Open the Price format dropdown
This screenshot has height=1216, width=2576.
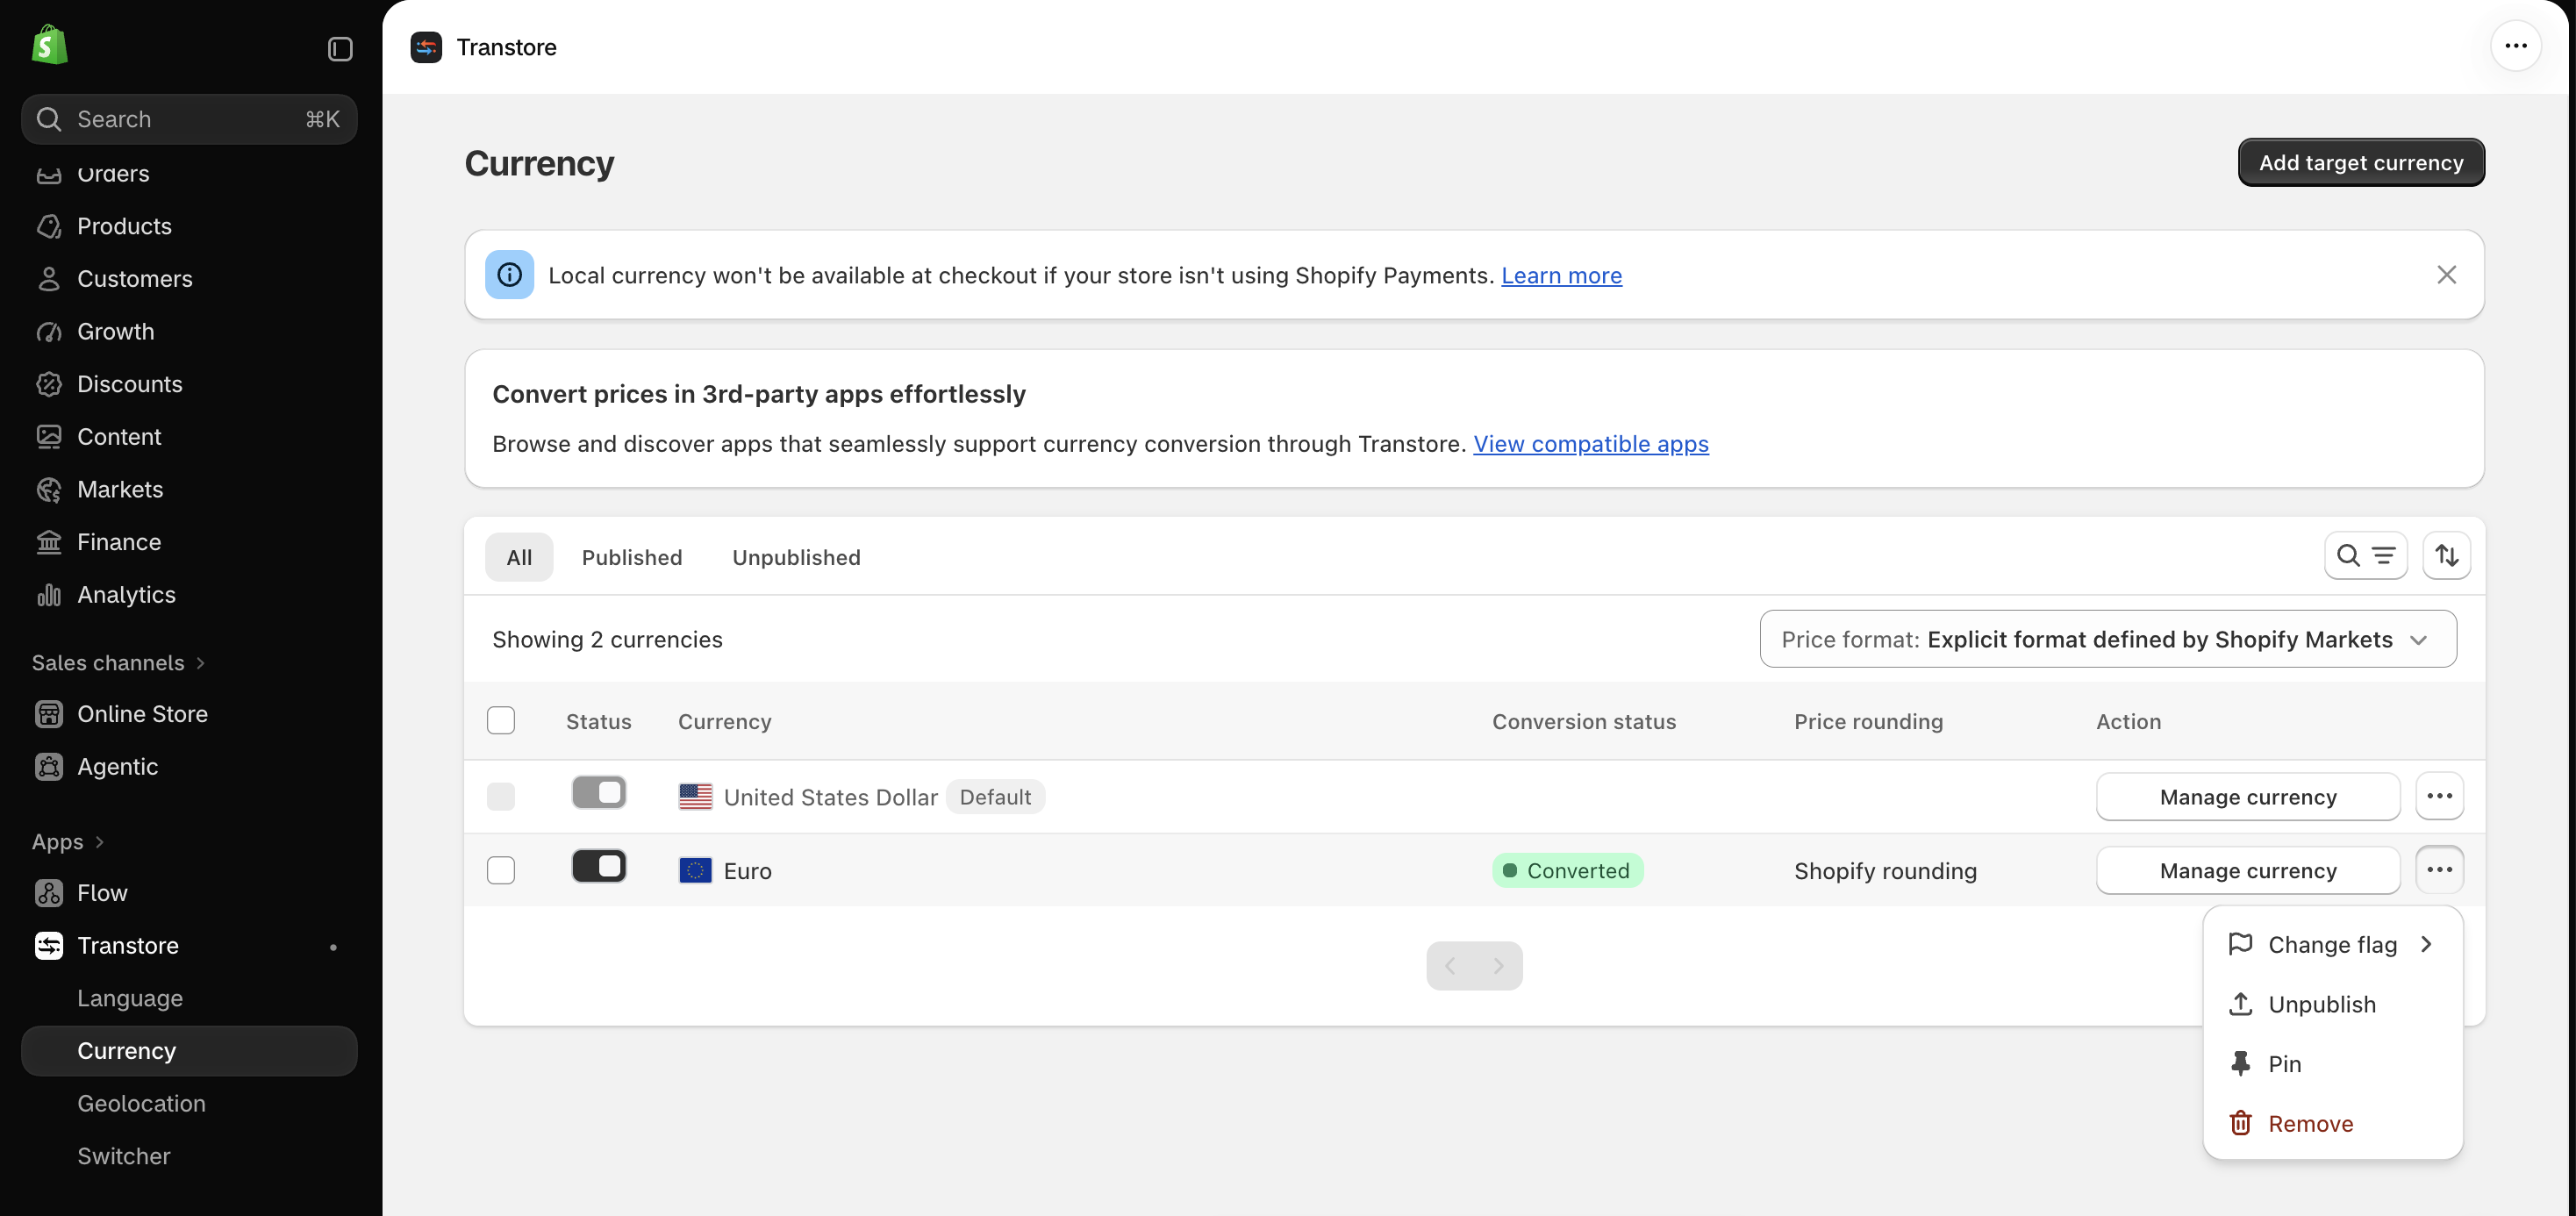(x=2108, y=639)
